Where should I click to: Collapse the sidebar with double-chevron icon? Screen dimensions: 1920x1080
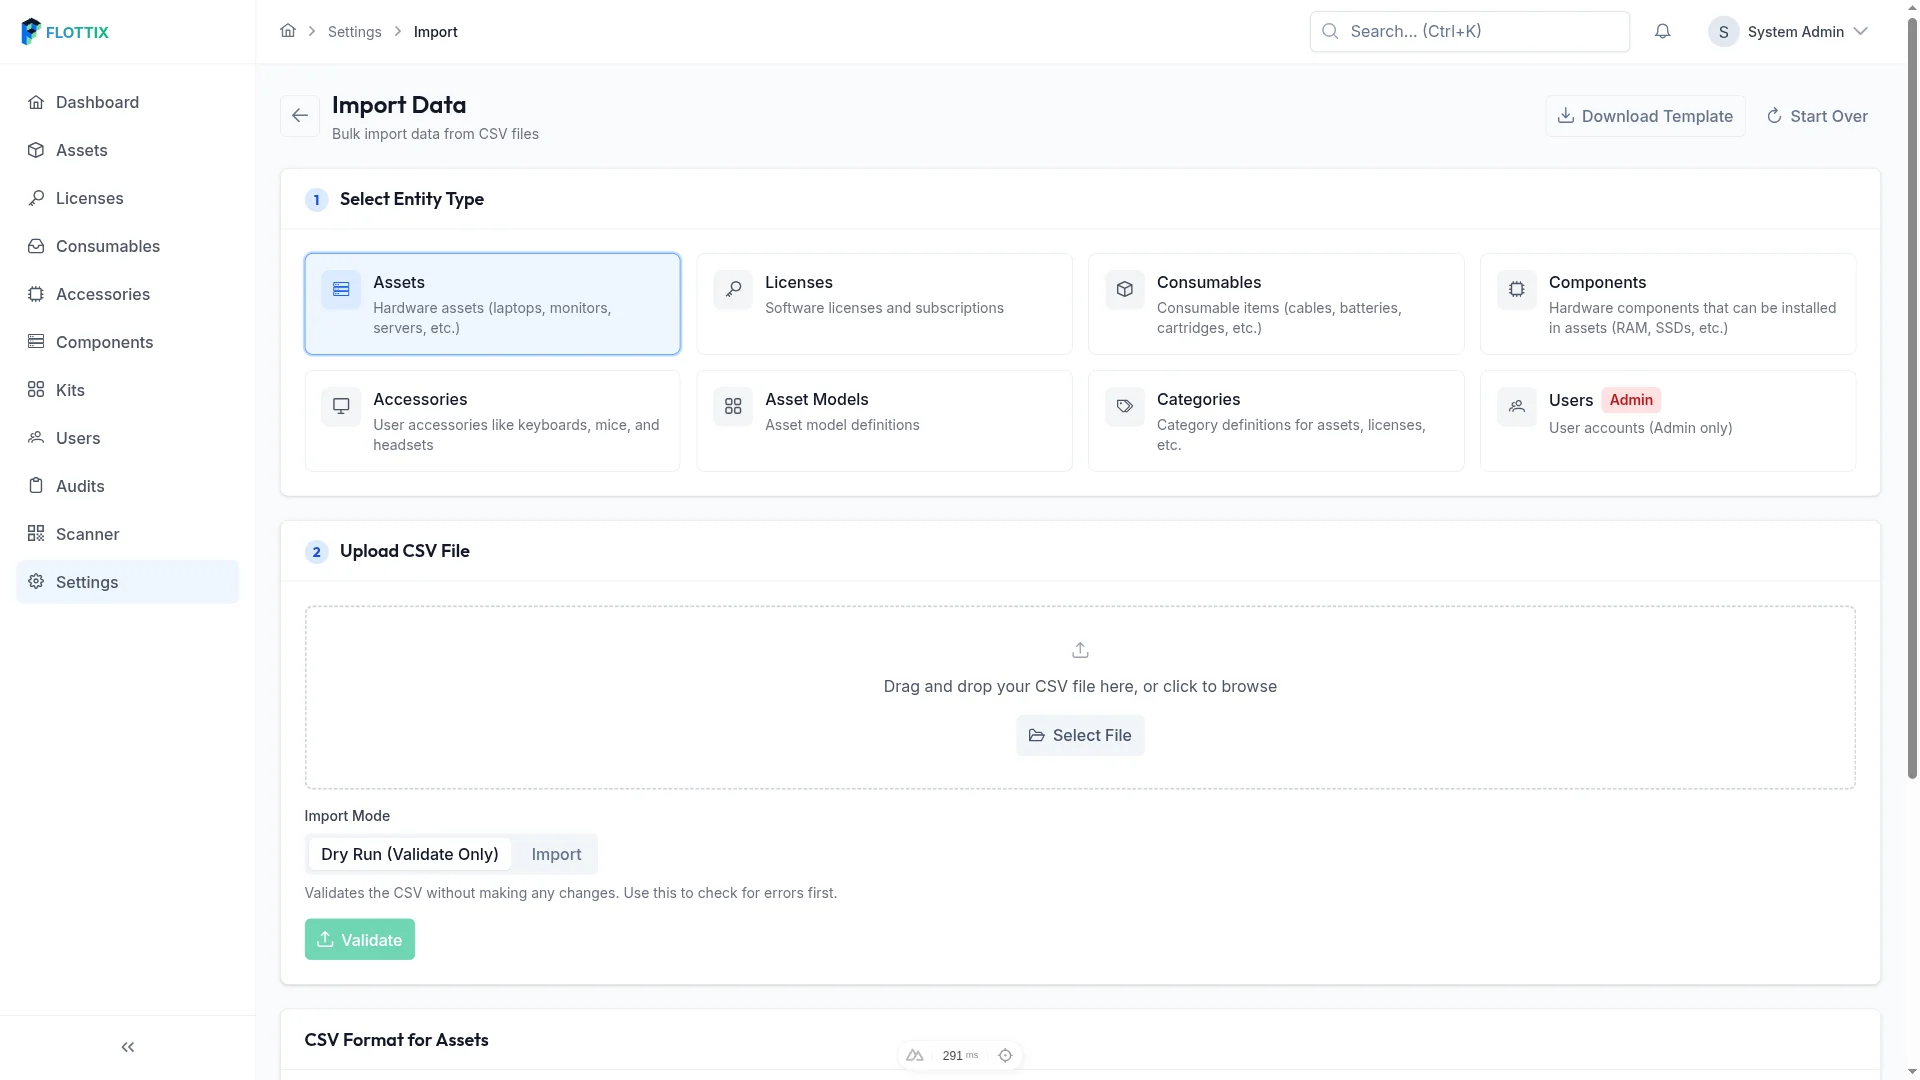[128, 1047]
